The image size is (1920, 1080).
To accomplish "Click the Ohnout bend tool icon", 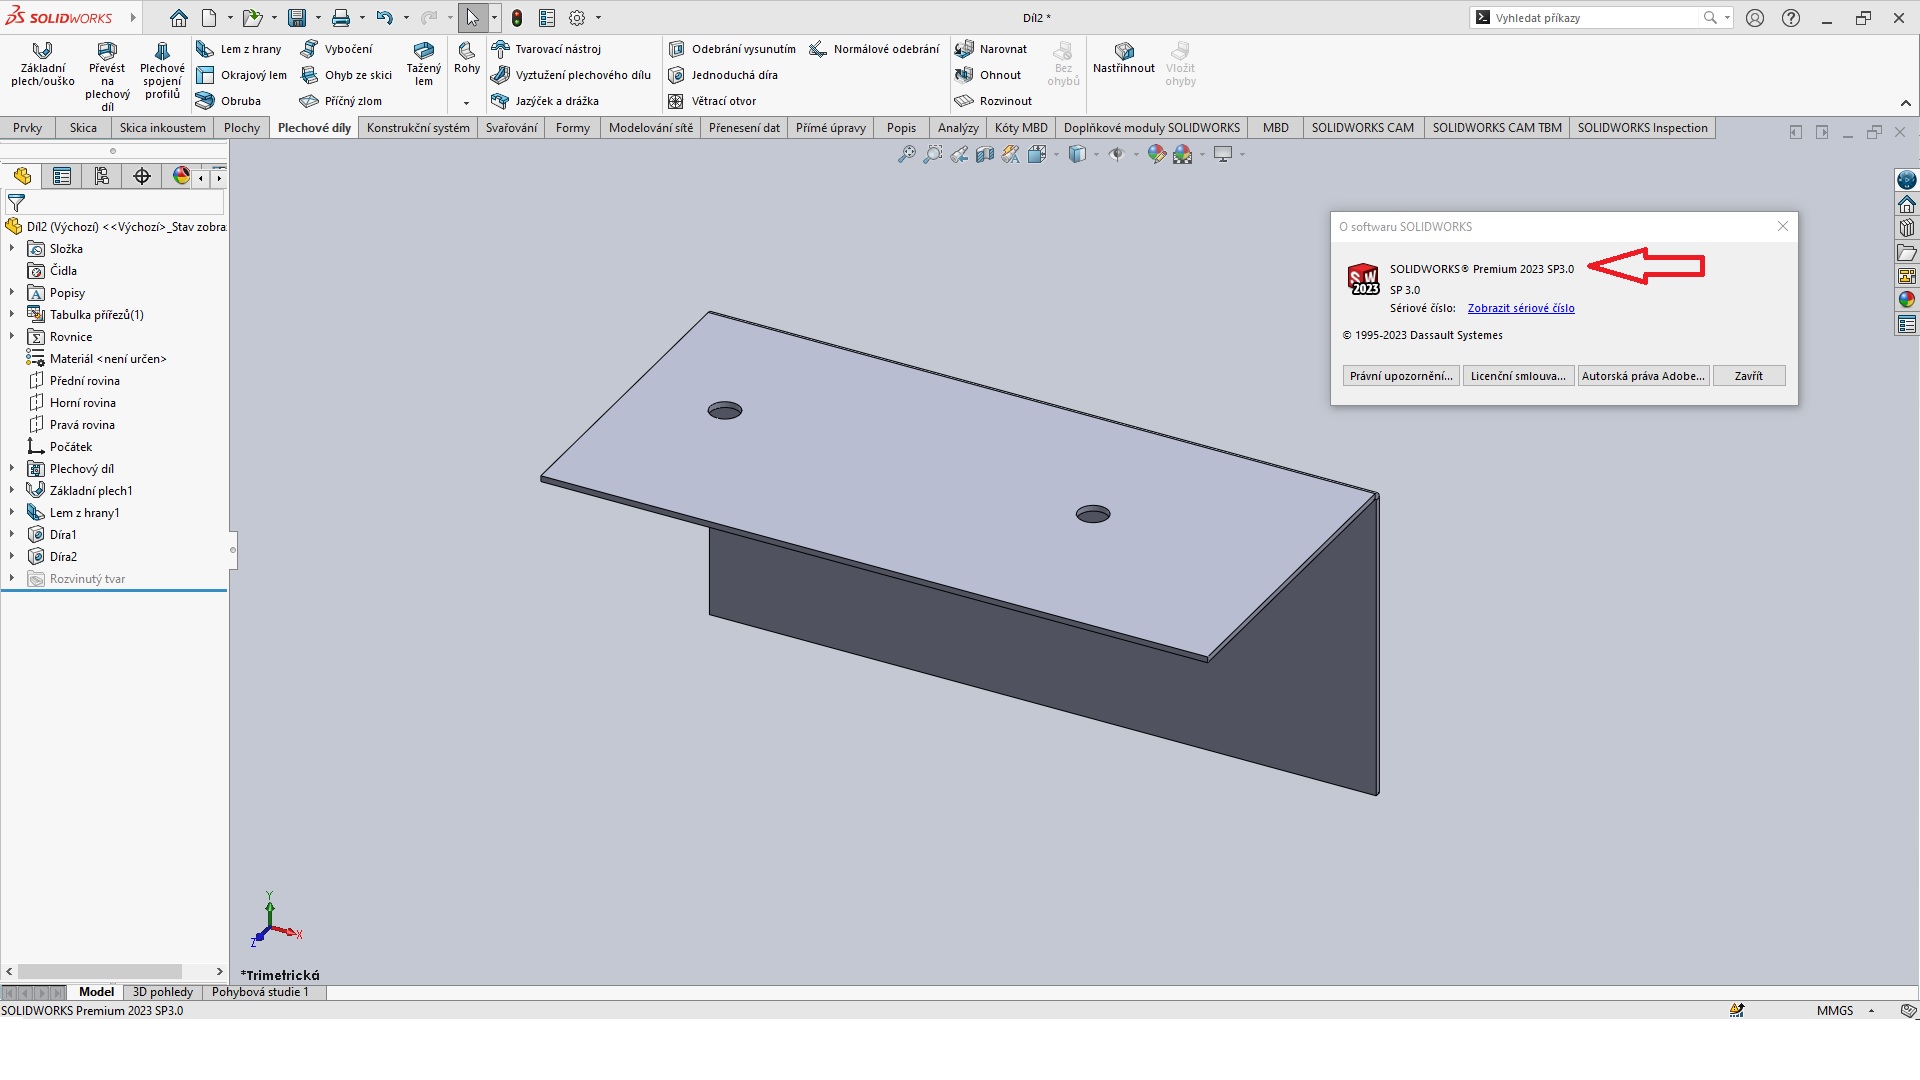I will click(x=965, y=74).
